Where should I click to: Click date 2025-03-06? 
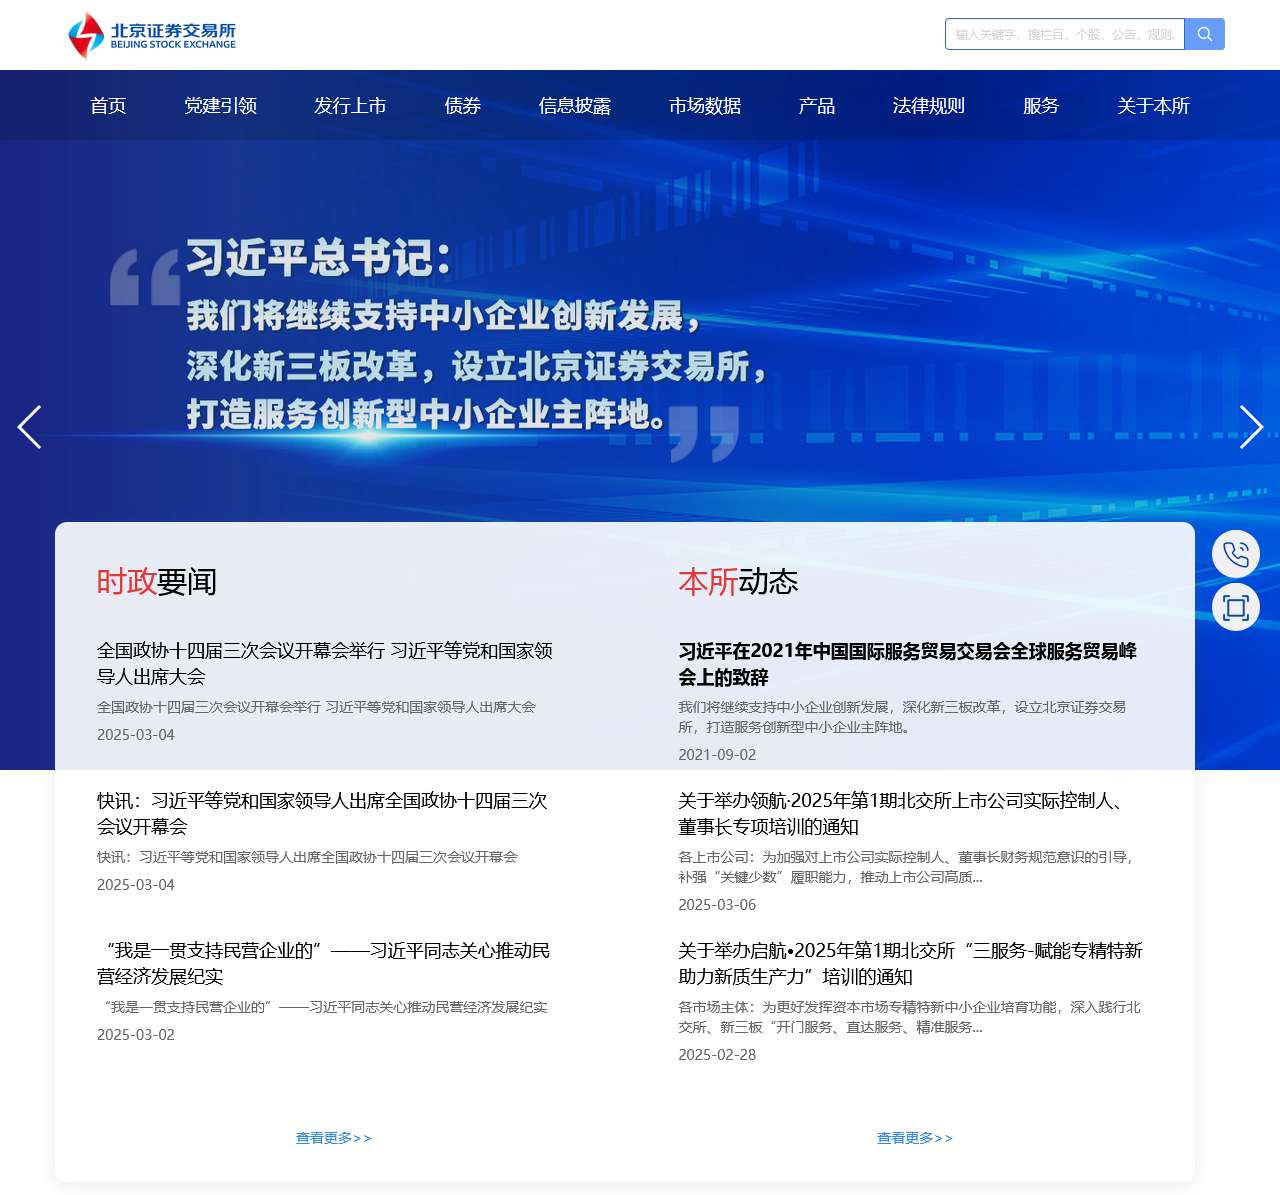point(717,905)
